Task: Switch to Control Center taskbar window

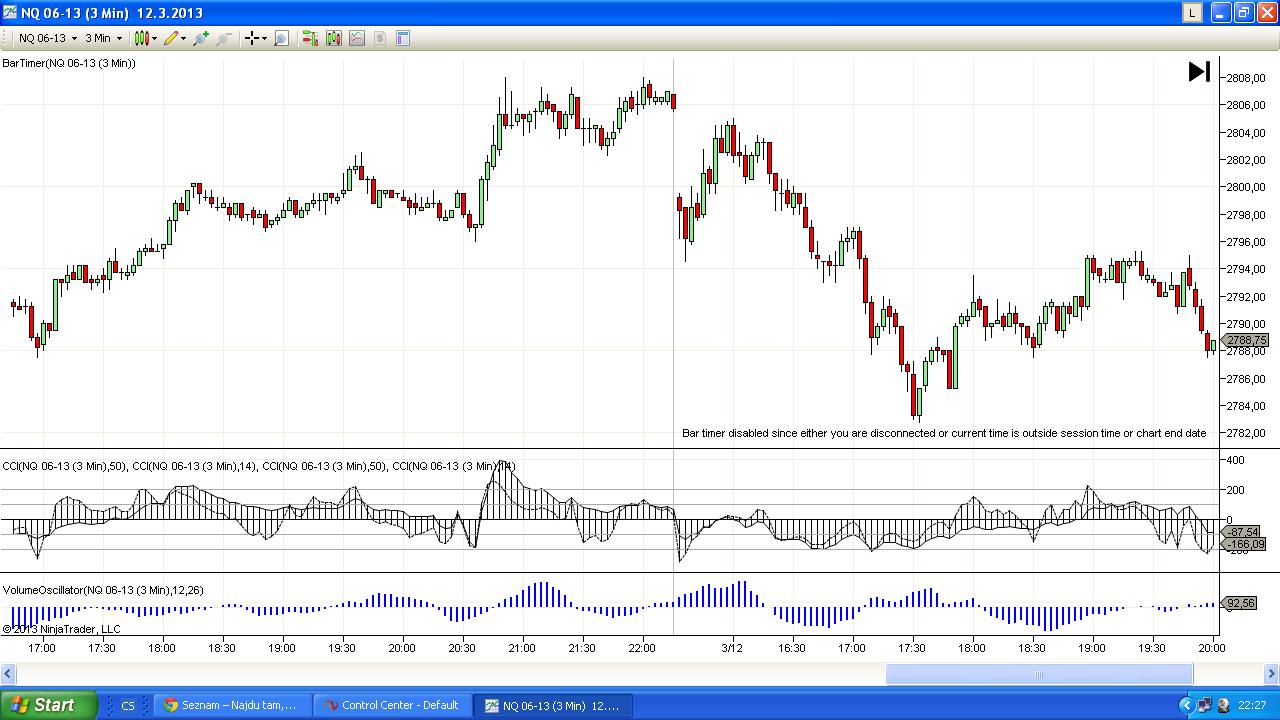Action: (390, 705)
